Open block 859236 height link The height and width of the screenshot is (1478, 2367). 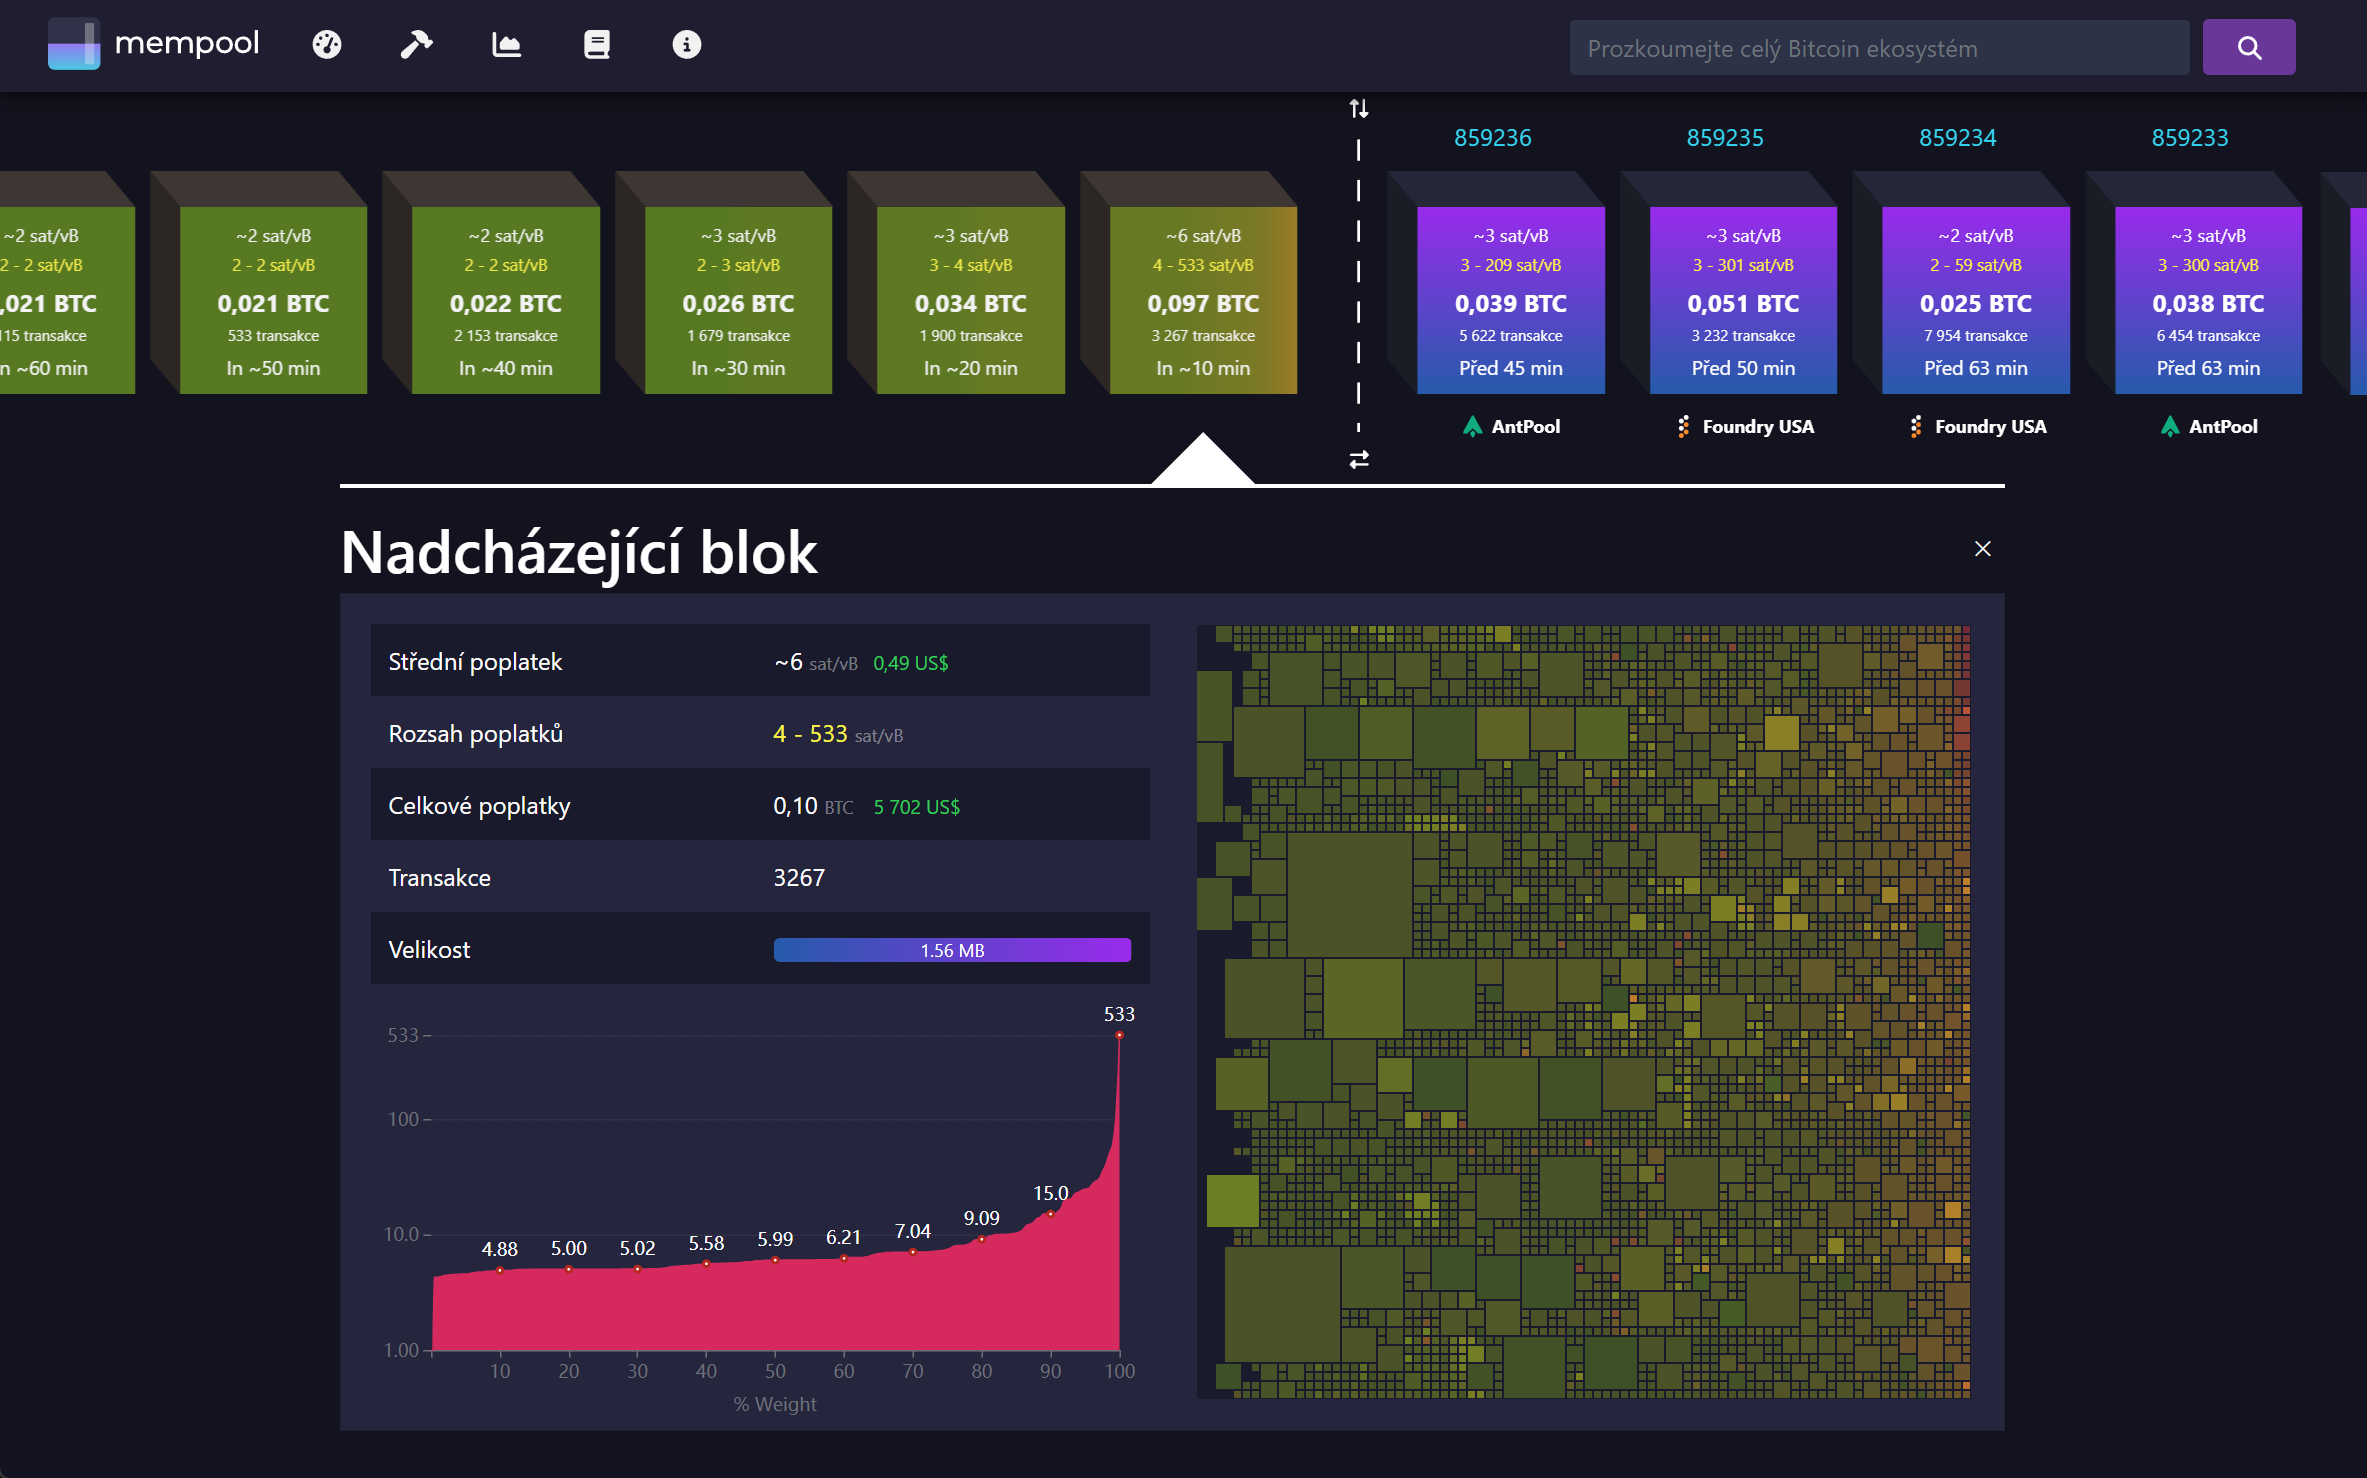point(1492,138)
